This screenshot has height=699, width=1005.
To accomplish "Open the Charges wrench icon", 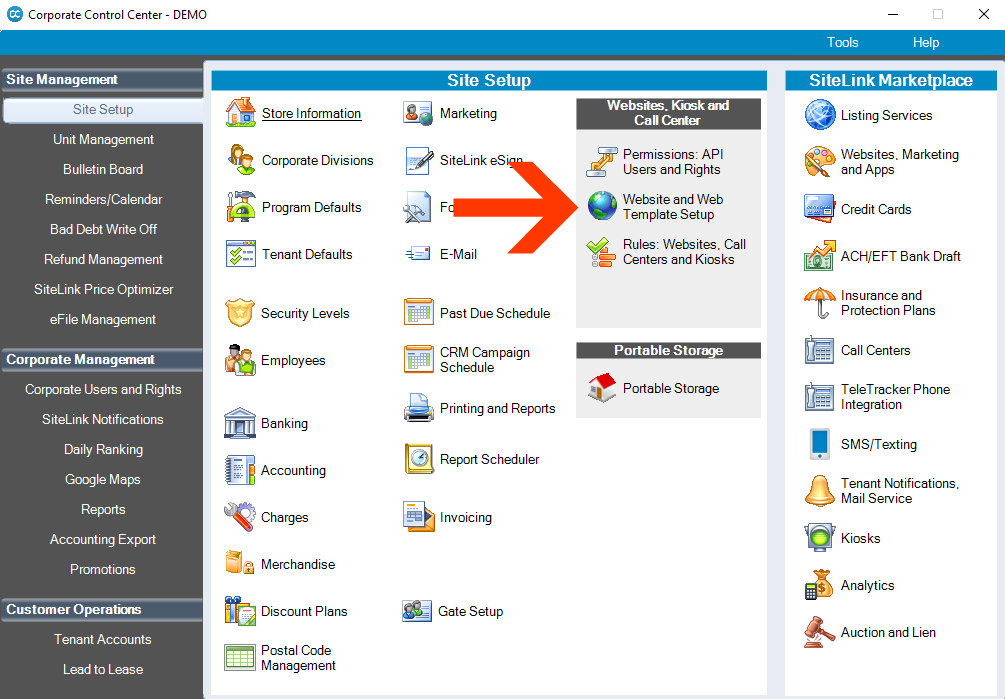I will tap(240, 517).
